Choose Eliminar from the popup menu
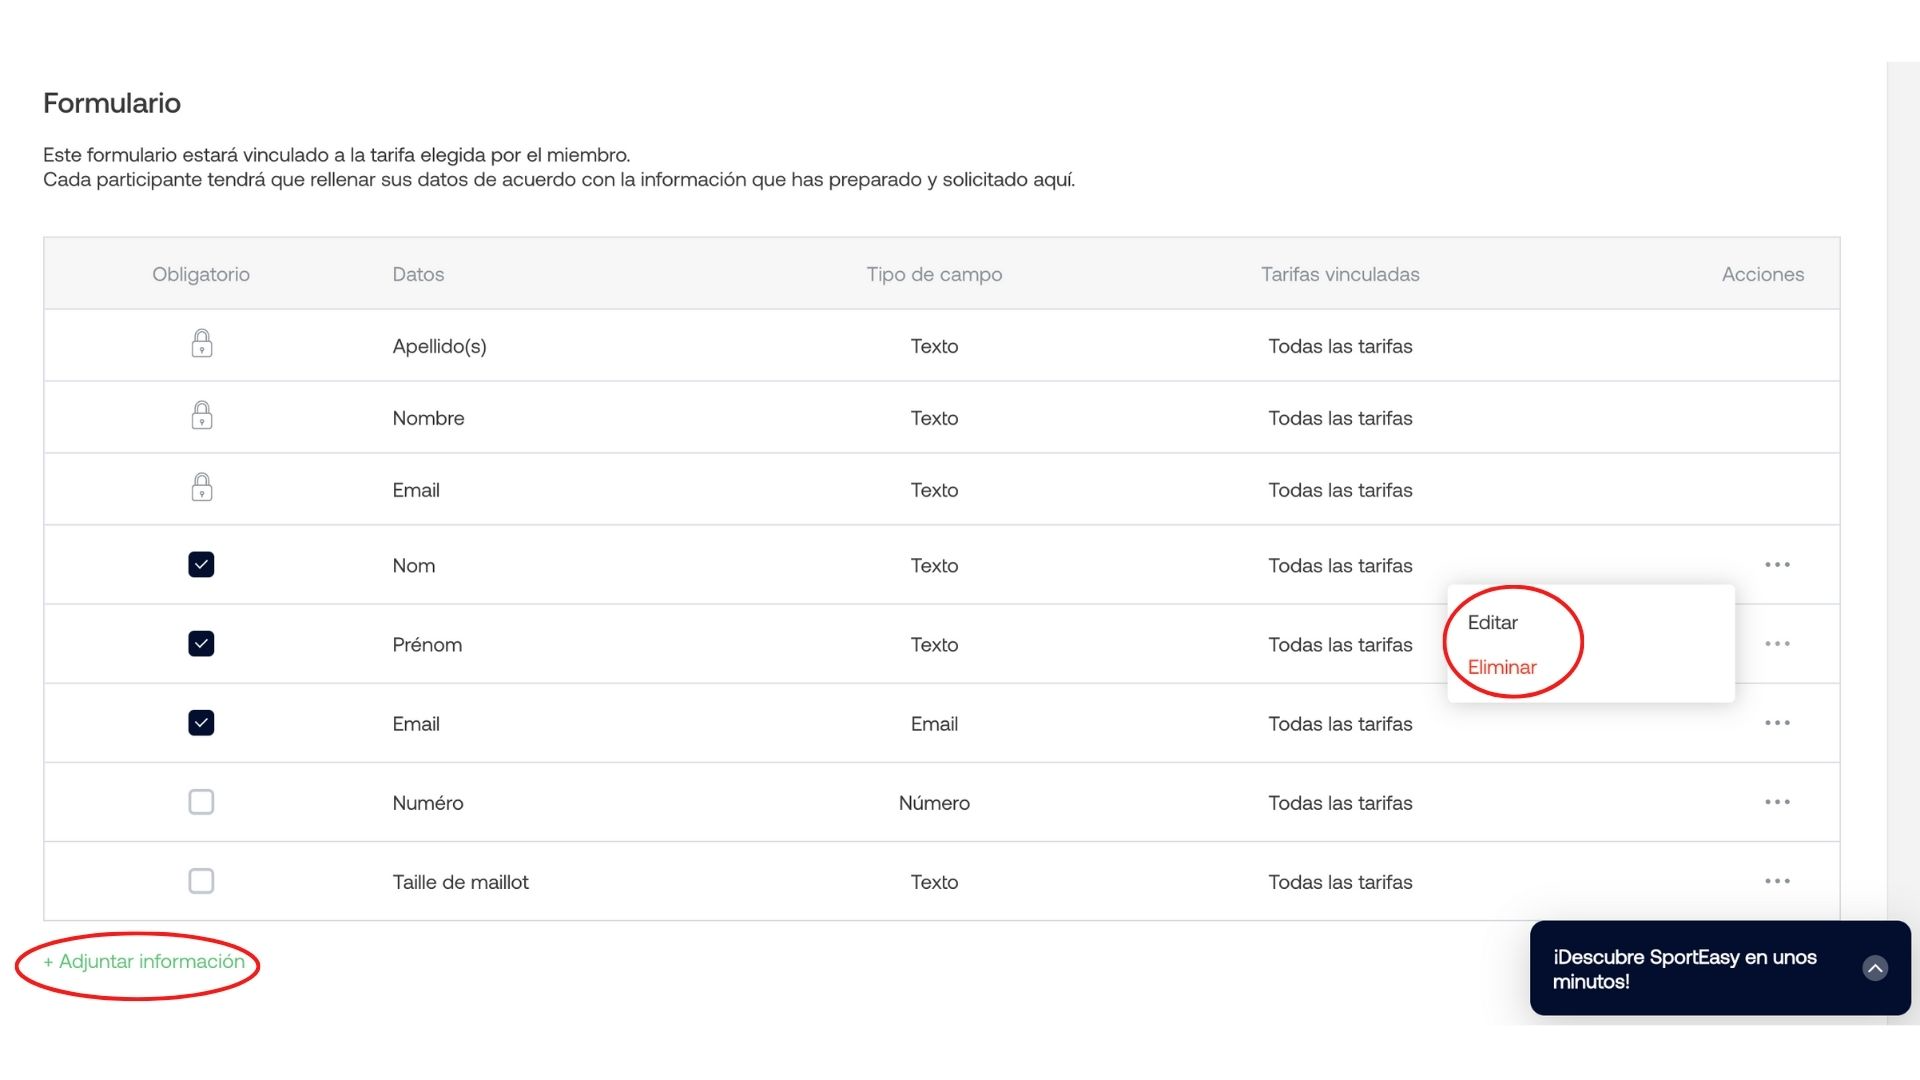This screenshot has width=1920, height=1080. coord(1501,667)
